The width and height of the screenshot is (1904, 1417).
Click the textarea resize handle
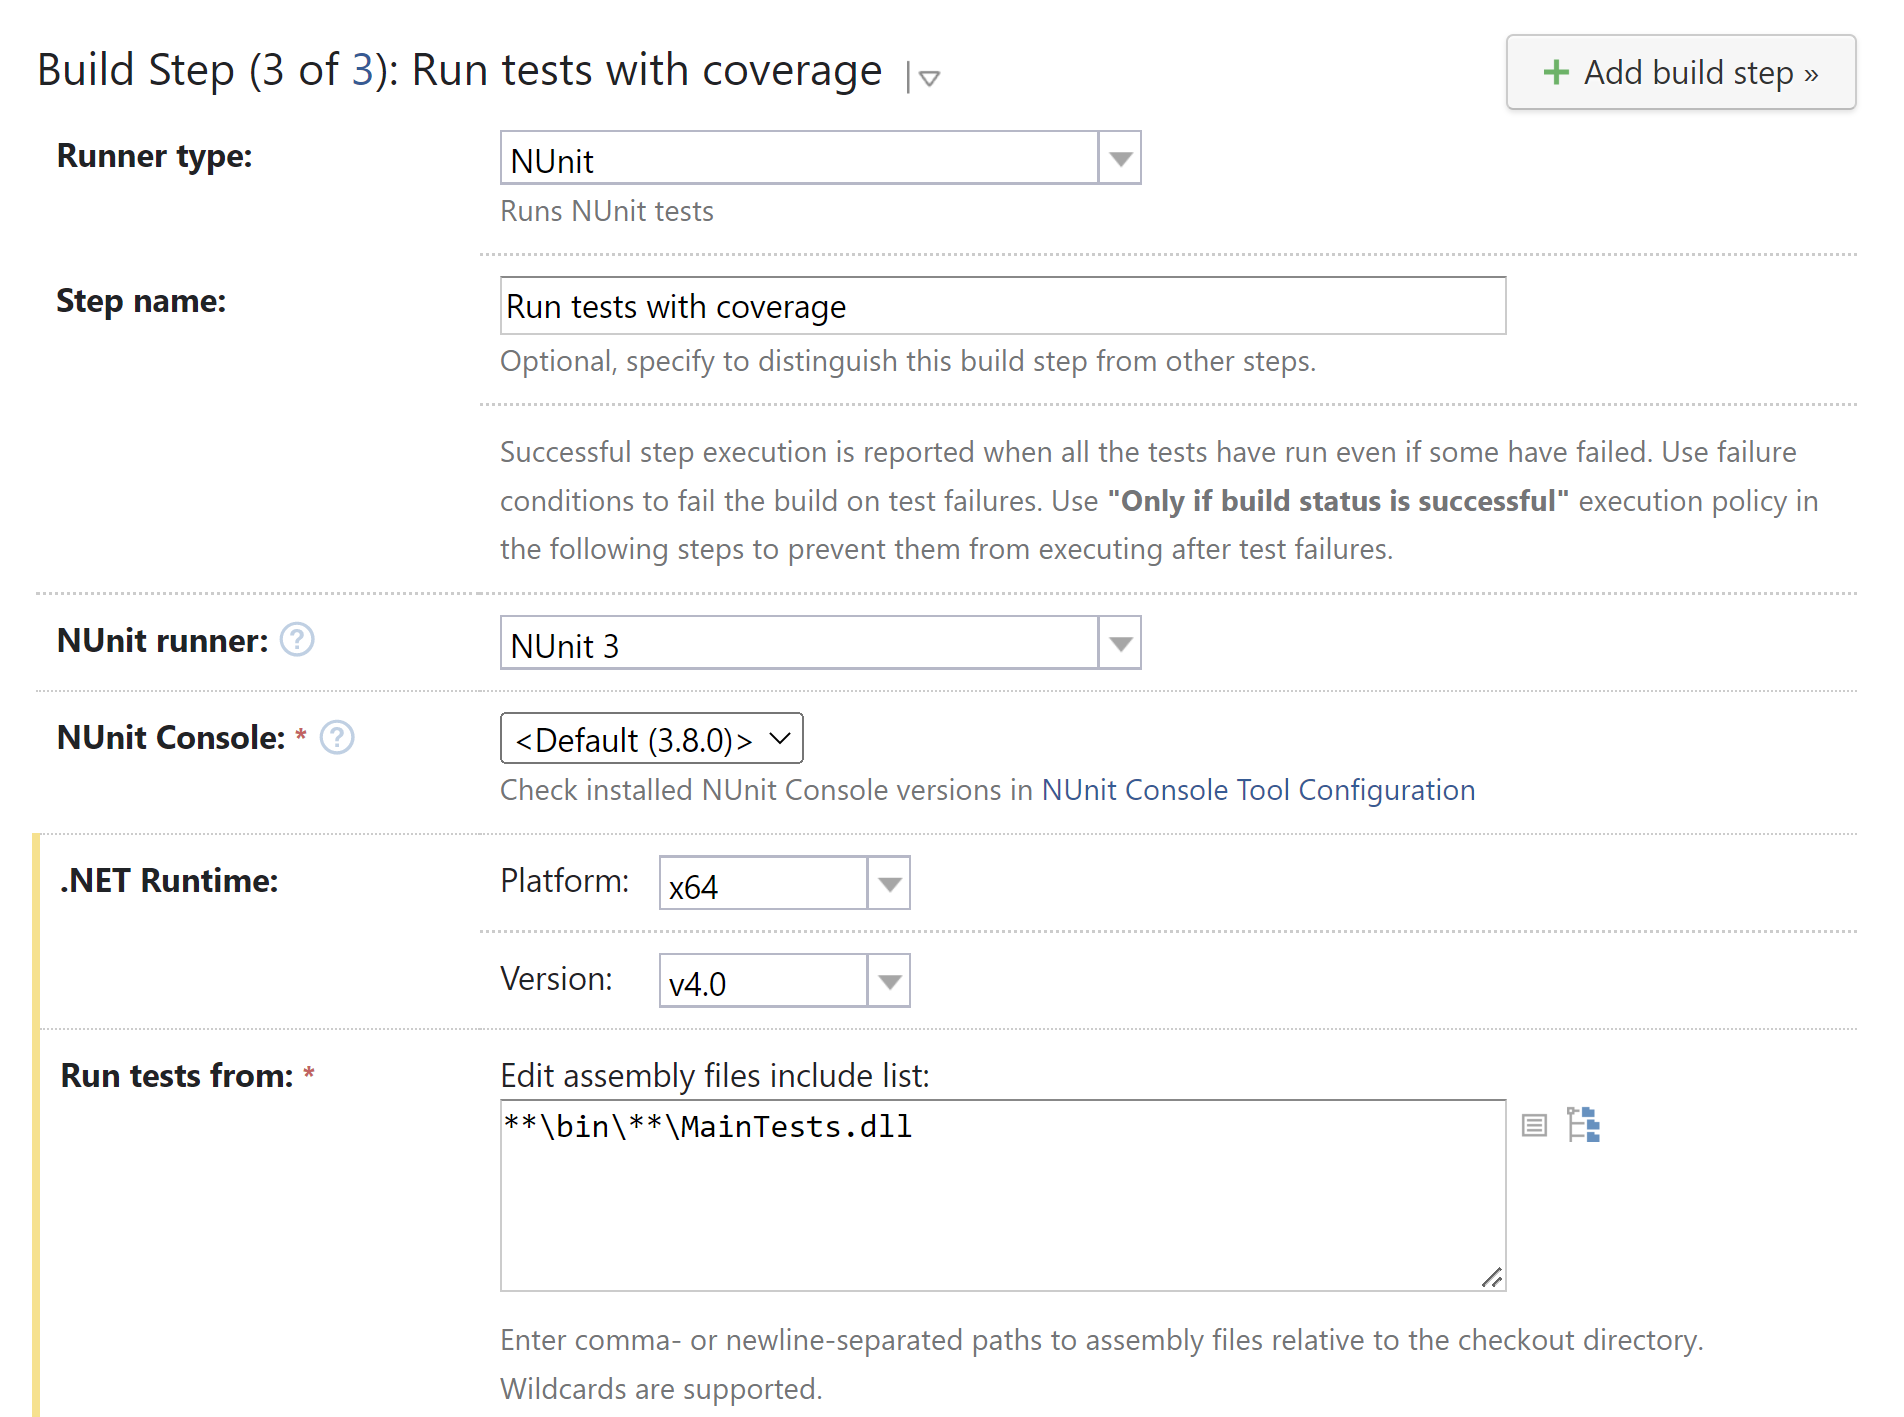(1494, 1277)
